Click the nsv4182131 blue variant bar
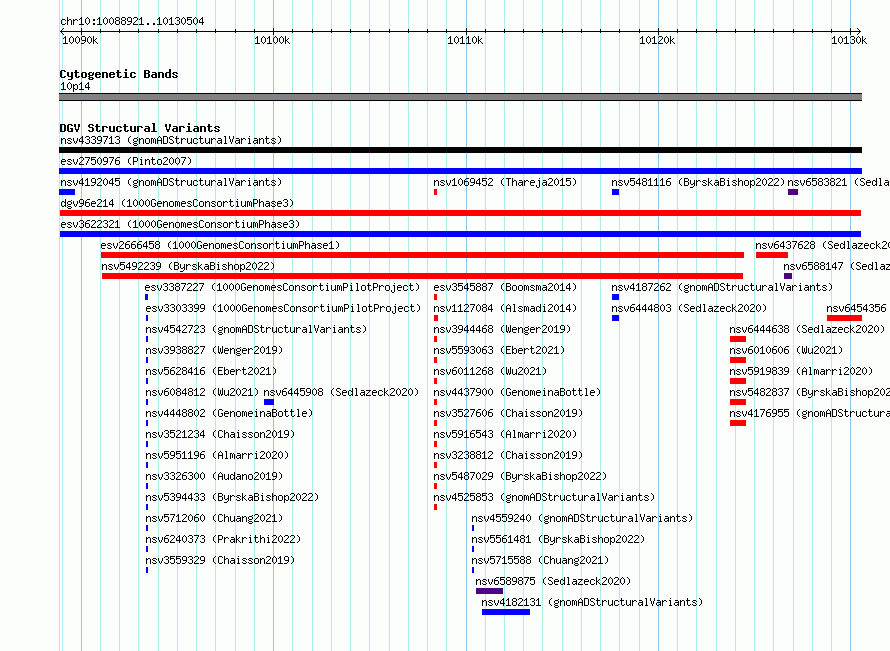 [506, 612]
